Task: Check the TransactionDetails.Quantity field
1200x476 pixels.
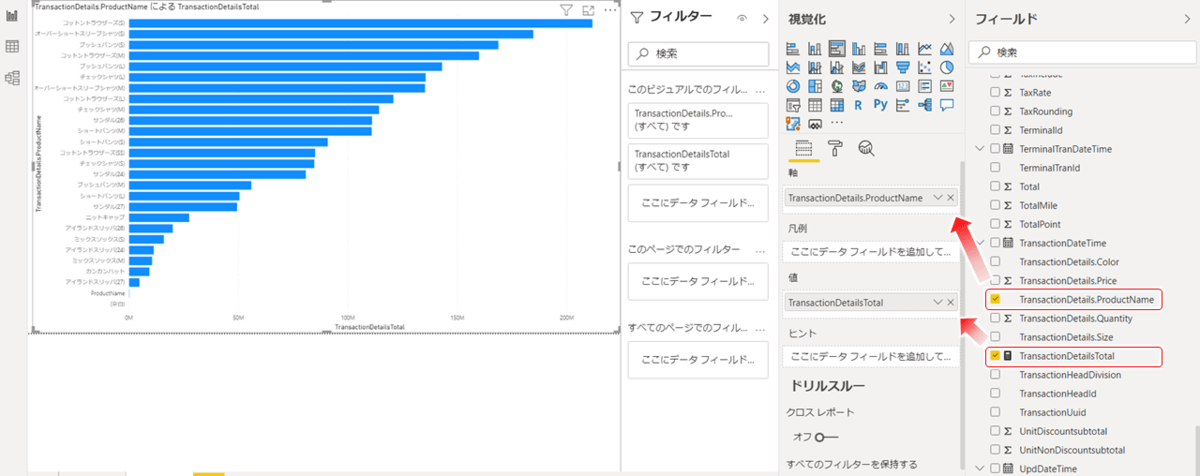Action: pos(995,318)
